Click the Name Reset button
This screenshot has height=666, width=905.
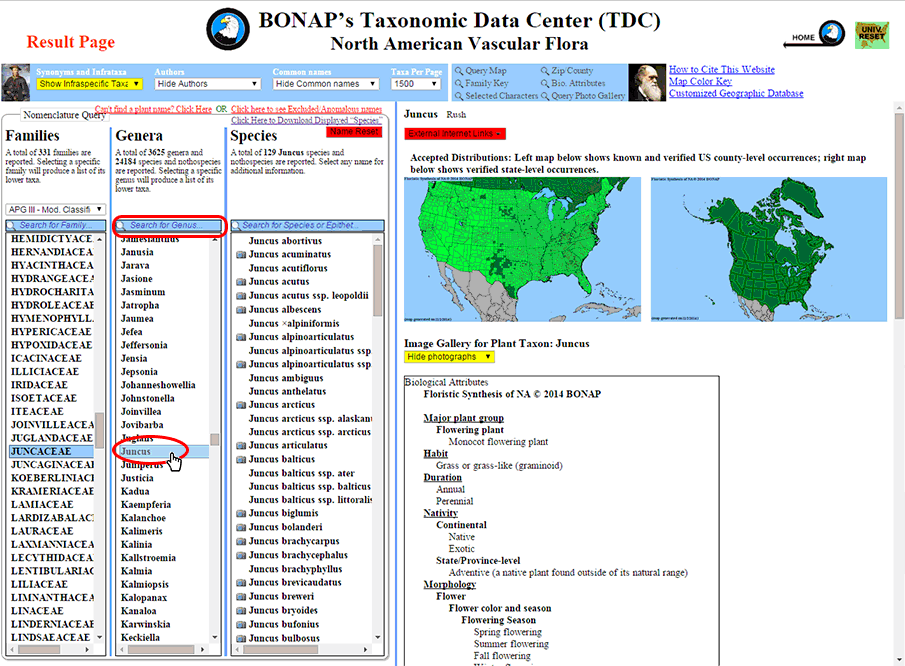[354, 132]
